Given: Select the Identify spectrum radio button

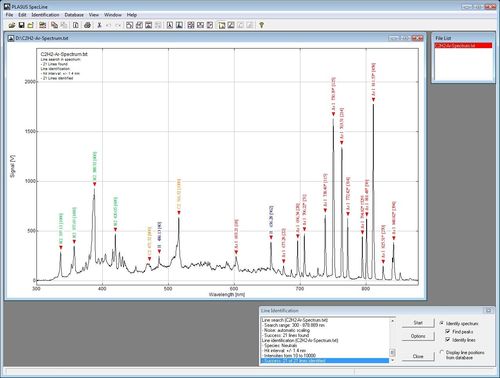Looking at the screenshot, I should click(x=442, y=323).
